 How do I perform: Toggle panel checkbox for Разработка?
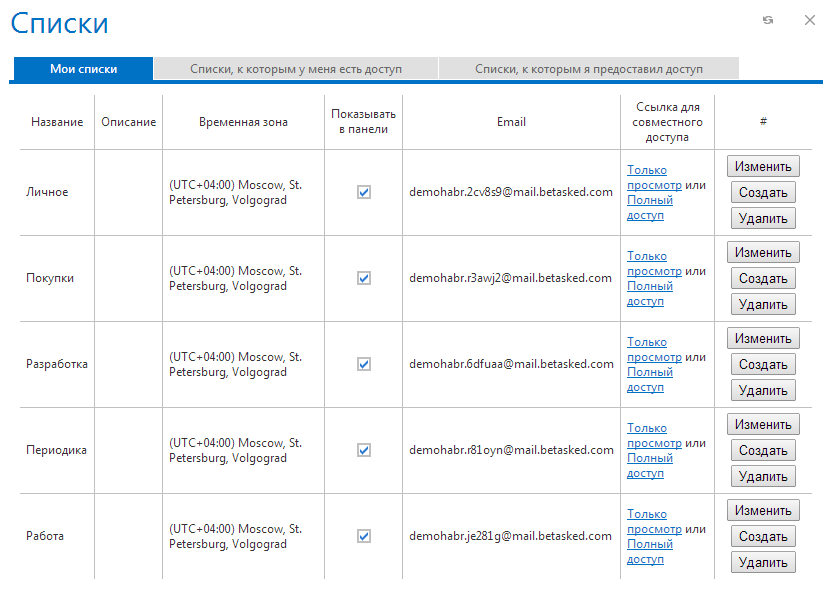[x=363, y=364]
